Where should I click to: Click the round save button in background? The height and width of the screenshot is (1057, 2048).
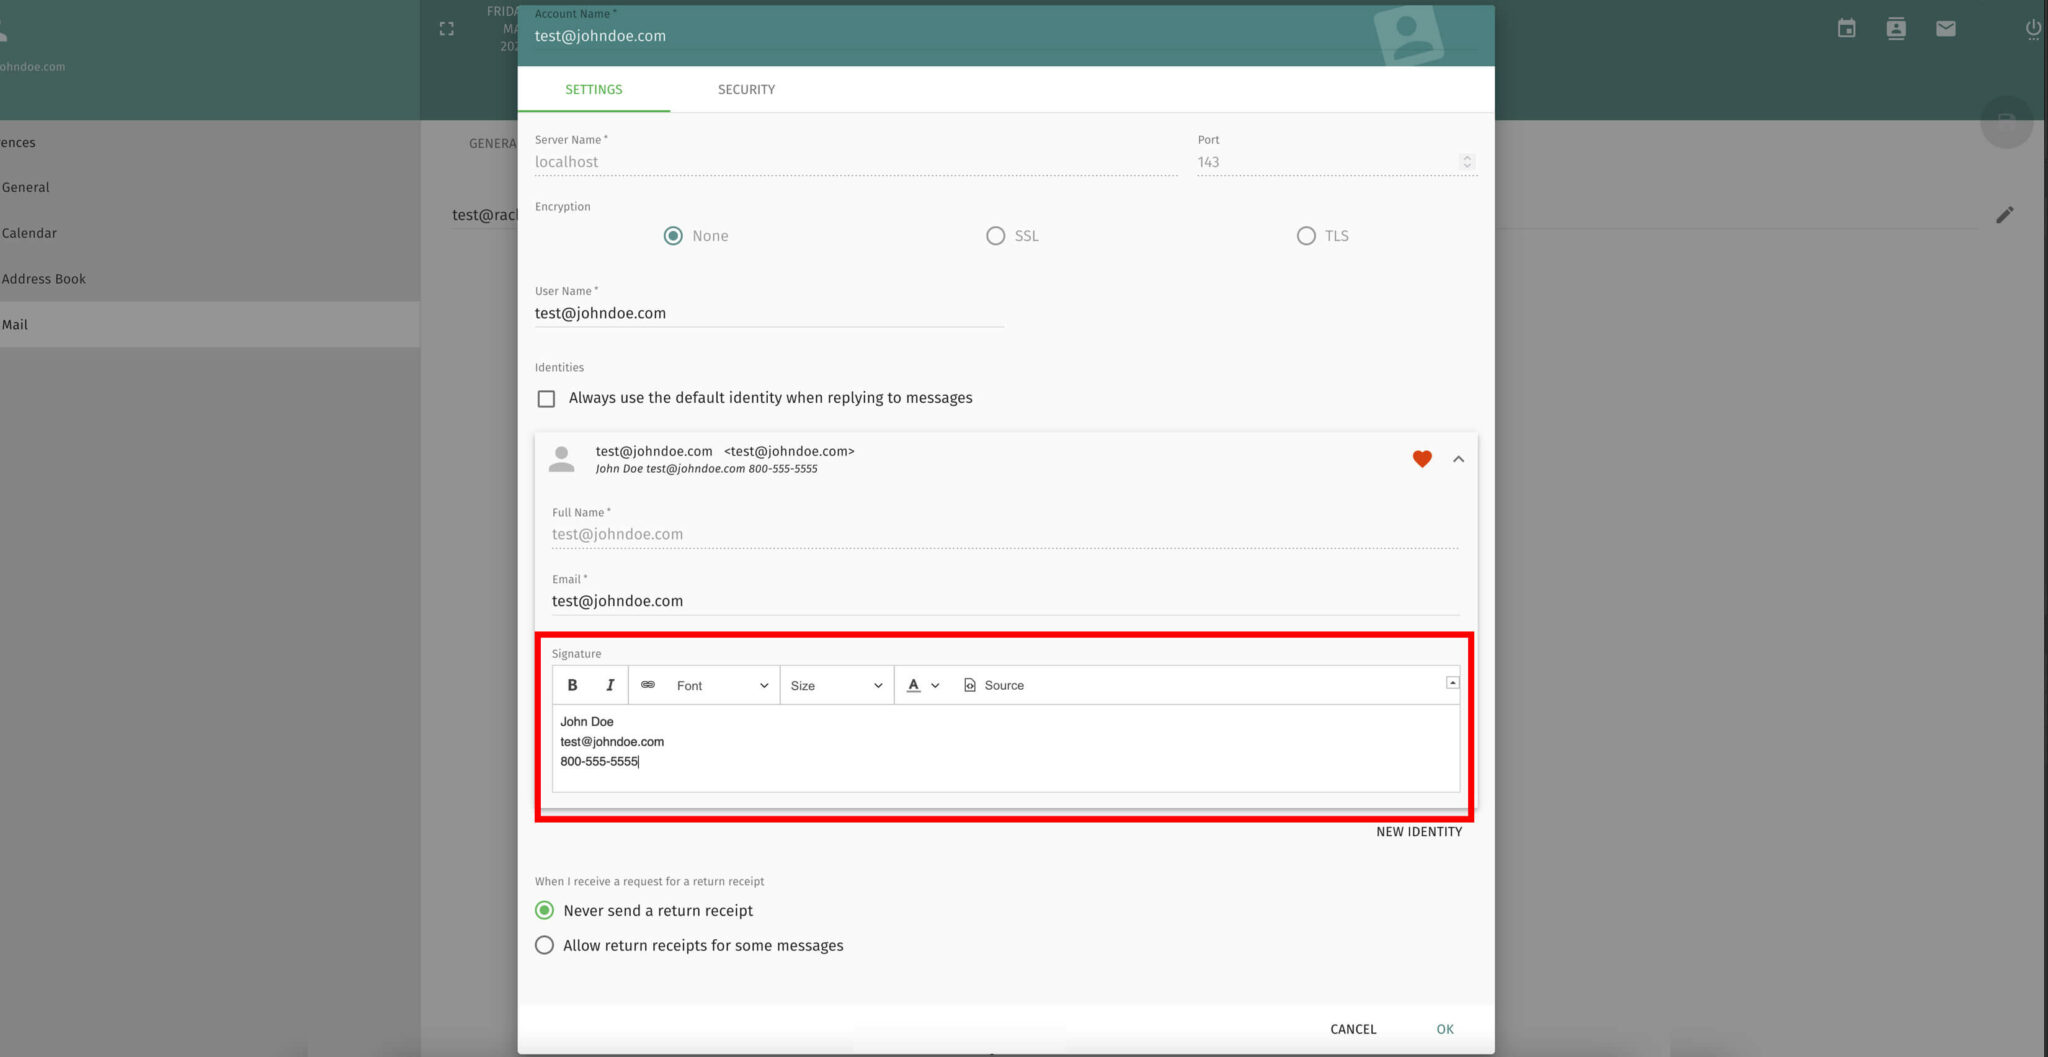(x=2006, y=122)
